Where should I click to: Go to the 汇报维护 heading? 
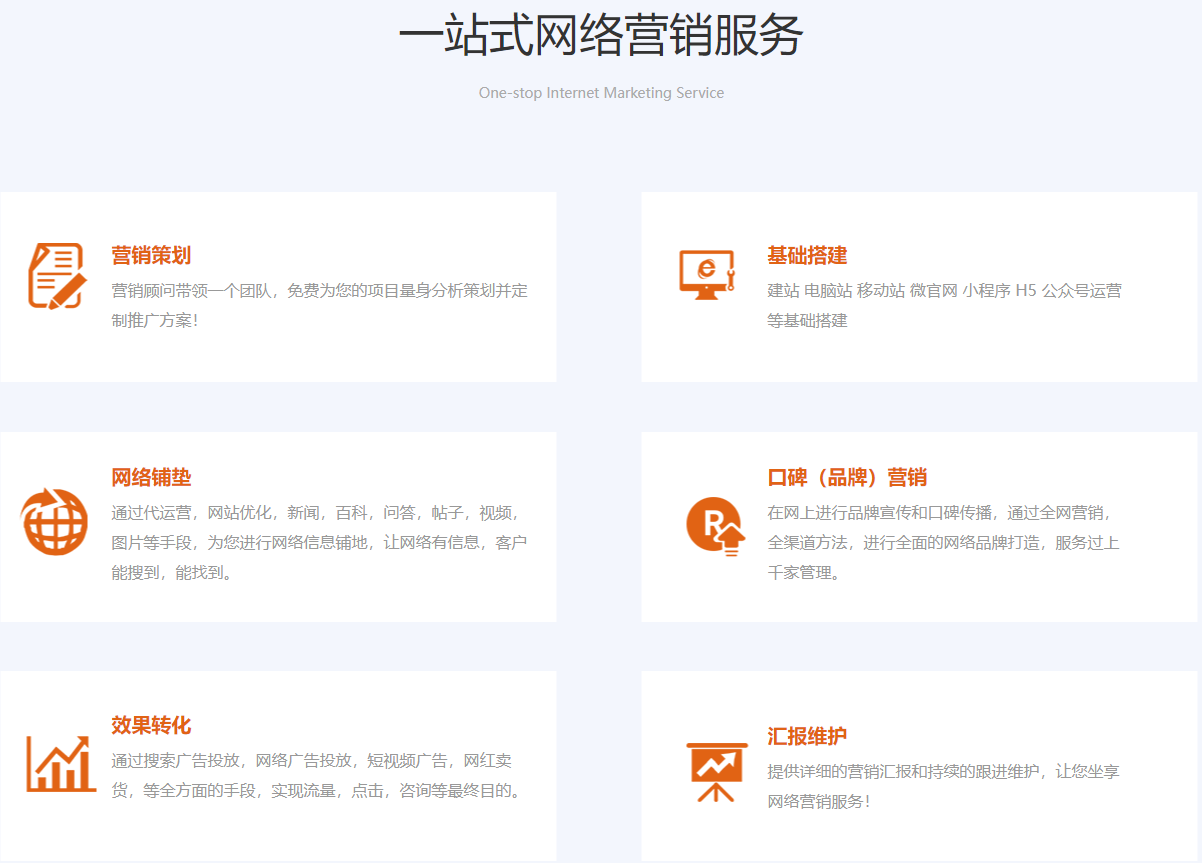click(x=807, y=736)
